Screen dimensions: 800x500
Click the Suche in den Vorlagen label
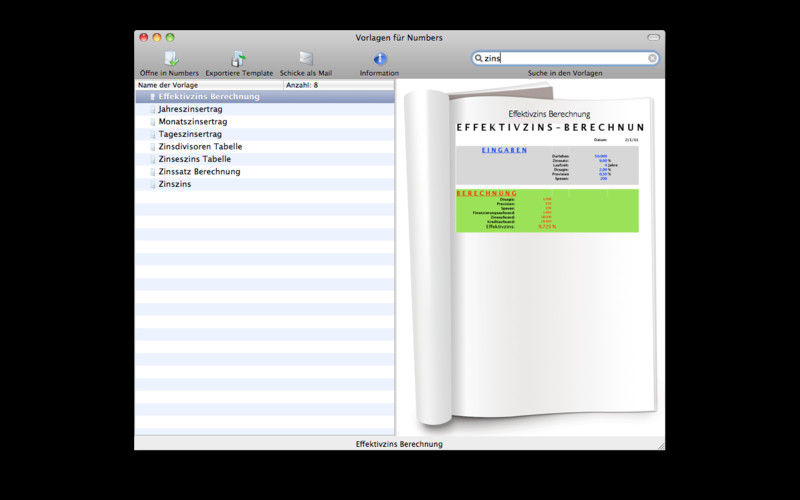point(565,73)
